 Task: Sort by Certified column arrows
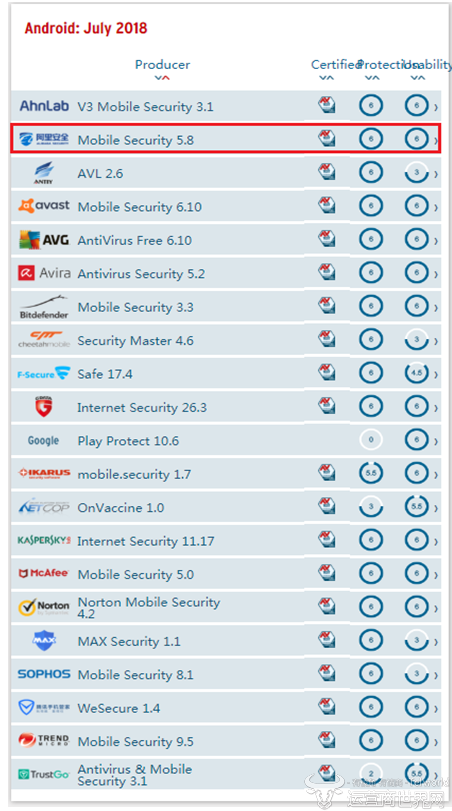coord(326,78)
